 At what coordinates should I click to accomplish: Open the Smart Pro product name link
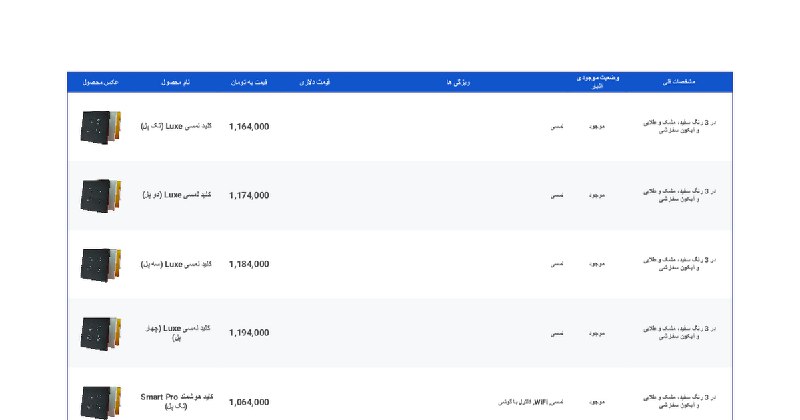pyautogui.click(x=176, y=401)
